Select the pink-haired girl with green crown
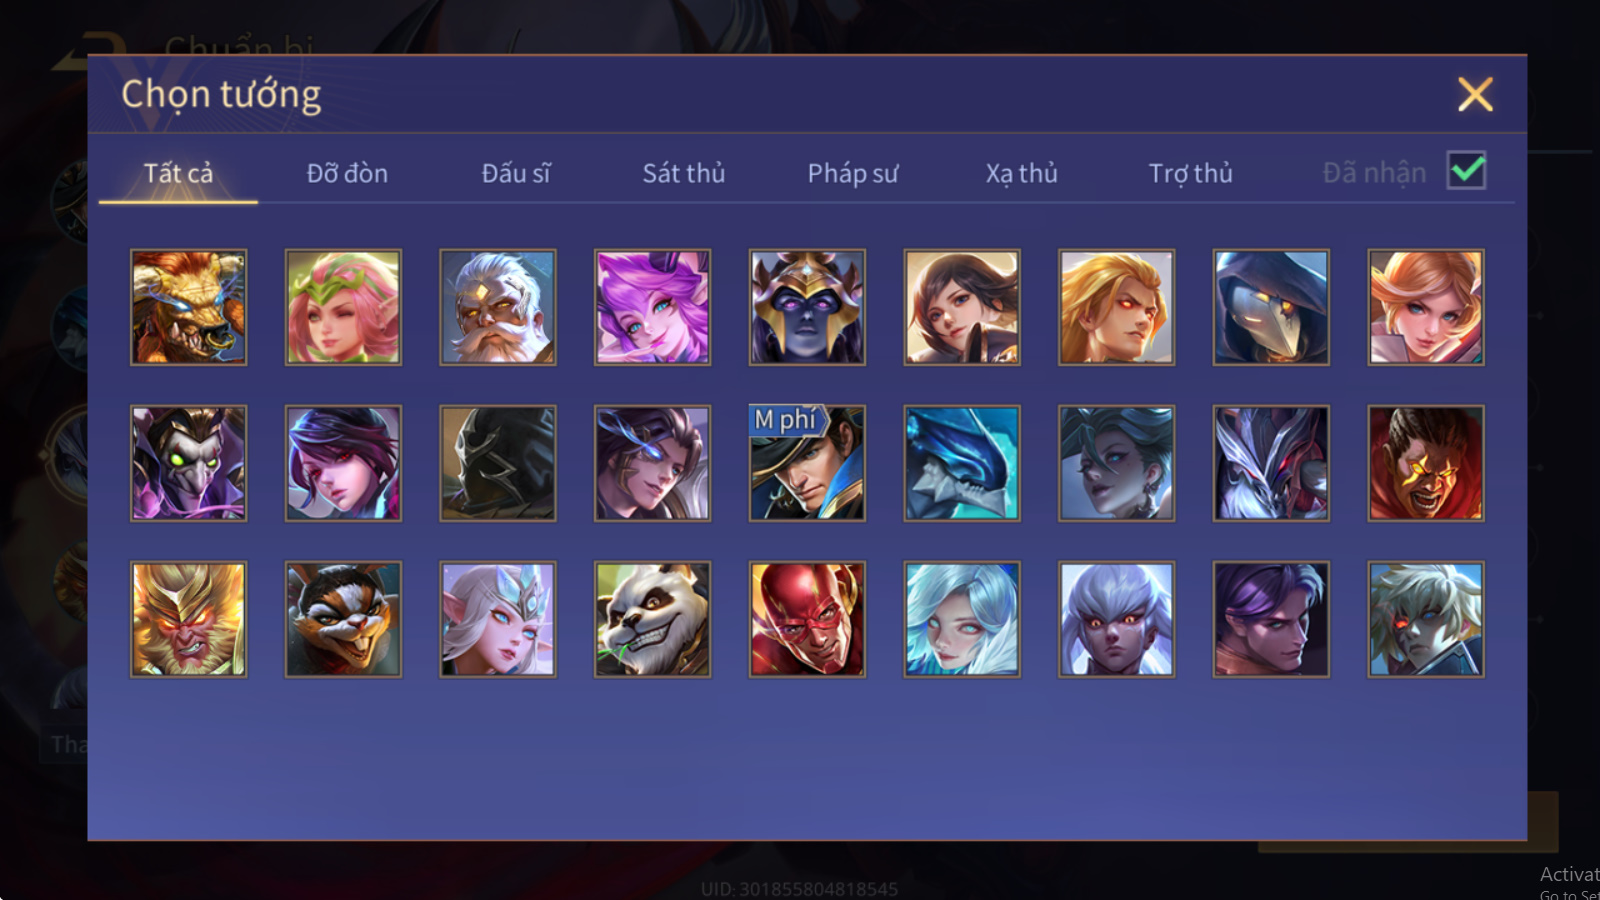1600x900 pixels. [343, 307]
